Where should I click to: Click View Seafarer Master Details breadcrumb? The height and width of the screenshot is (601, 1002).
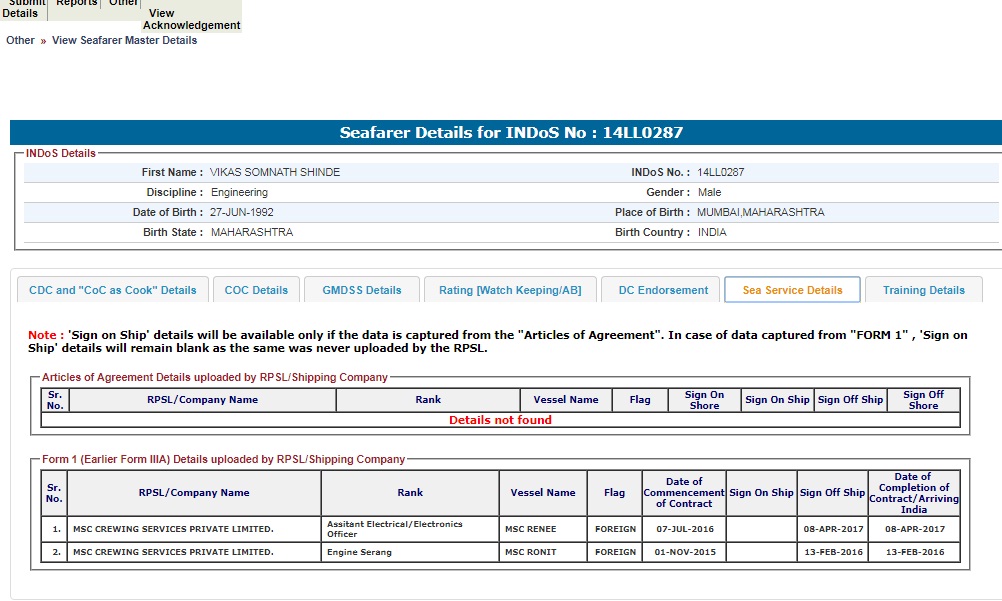pyautogui.click(x=124, y=41)
